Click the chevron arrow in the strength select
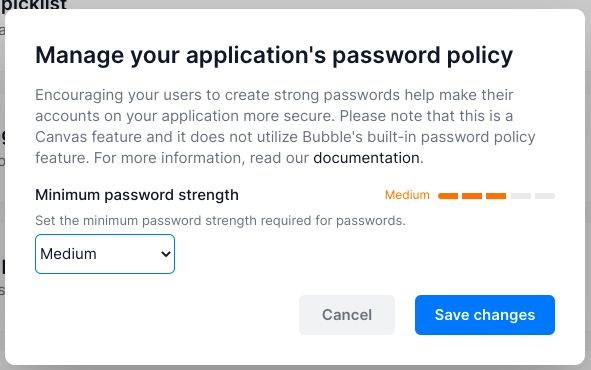591x370 pixels. pyautogui.click(x=166, y=254)
